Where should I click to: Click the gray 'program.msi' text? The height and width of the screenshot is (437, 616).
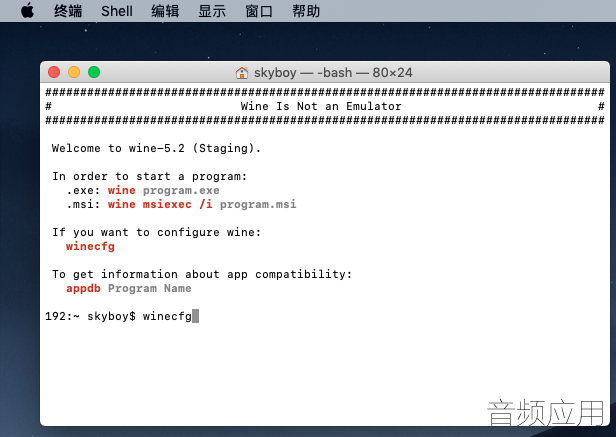coord(258,204)
